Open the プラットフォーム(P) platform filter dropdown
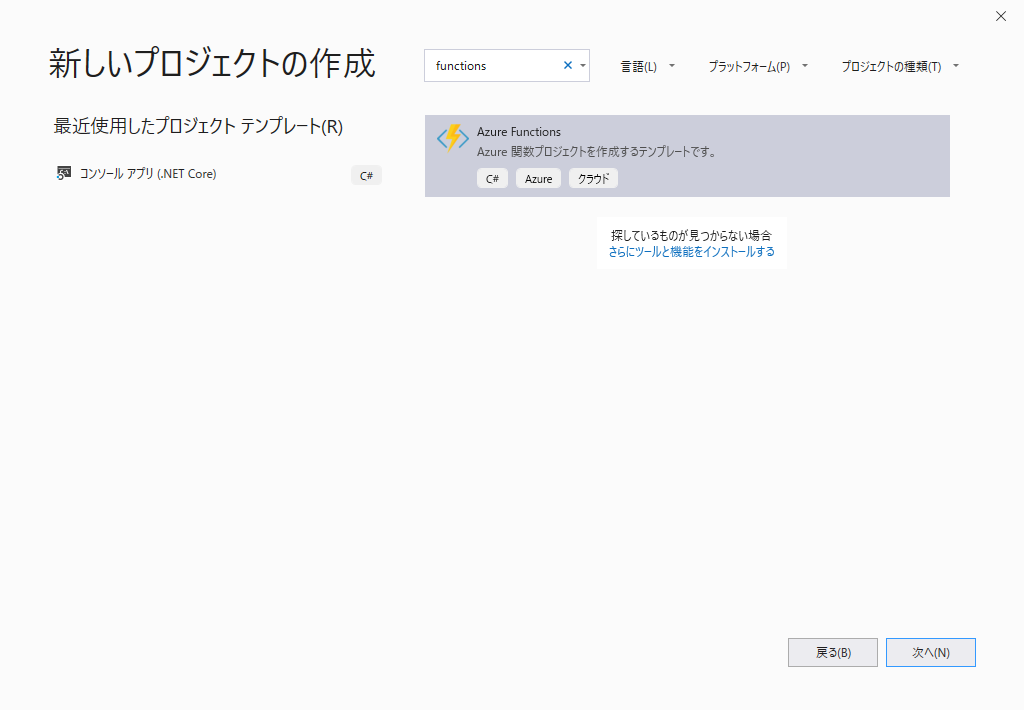This screenshot has height=710, width=1024. (758, 67)
